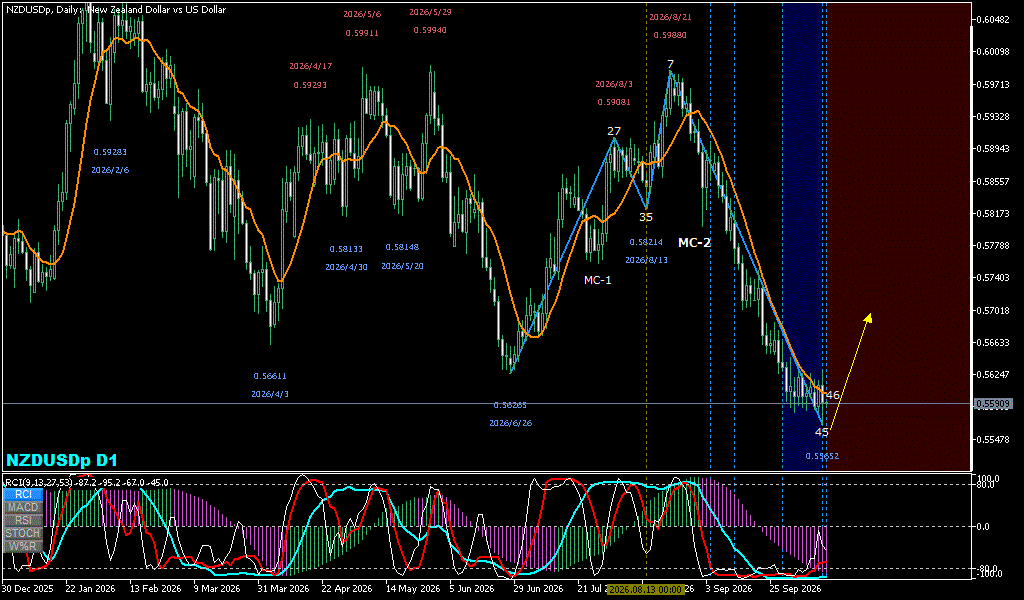Click the blue low label 0.58148
Image resolution: width=1024 pixels, height=600 pixels.
402,247
